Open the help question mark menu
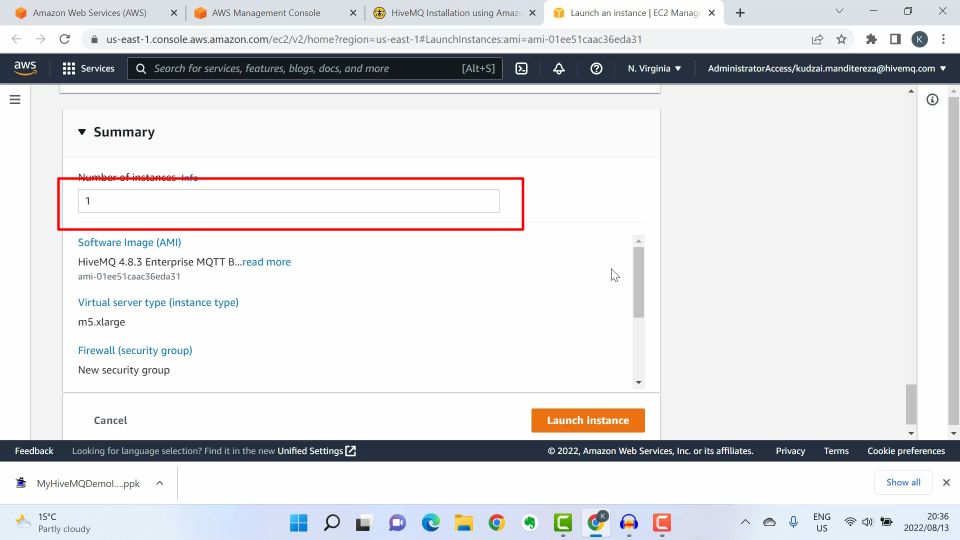 pos(596,69)
